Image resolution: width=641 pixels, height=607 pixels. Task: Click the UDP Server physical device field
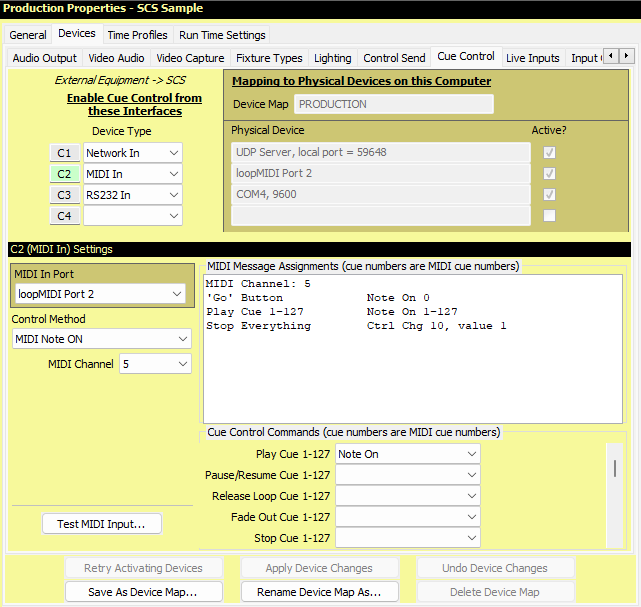(x=381, y=152)
